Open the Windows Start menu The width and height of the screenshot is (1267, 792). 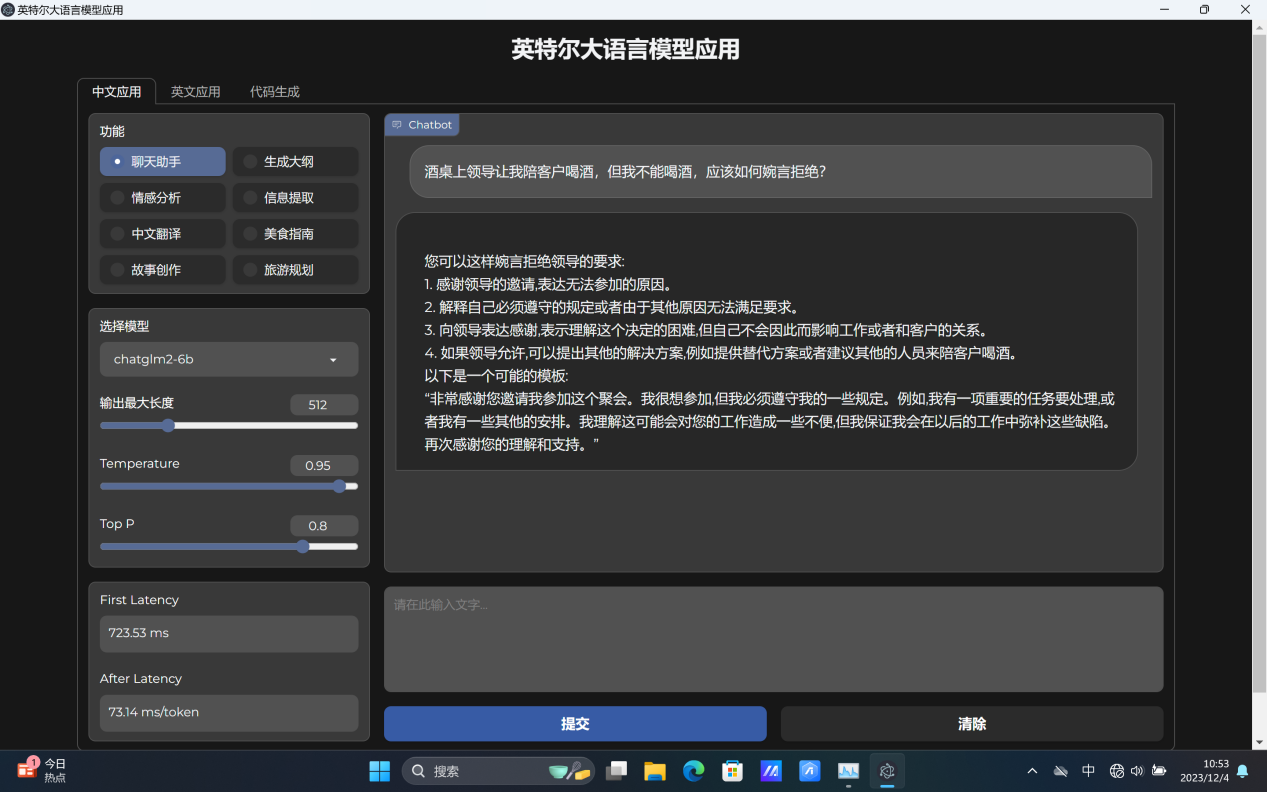(x=380, y=771)
